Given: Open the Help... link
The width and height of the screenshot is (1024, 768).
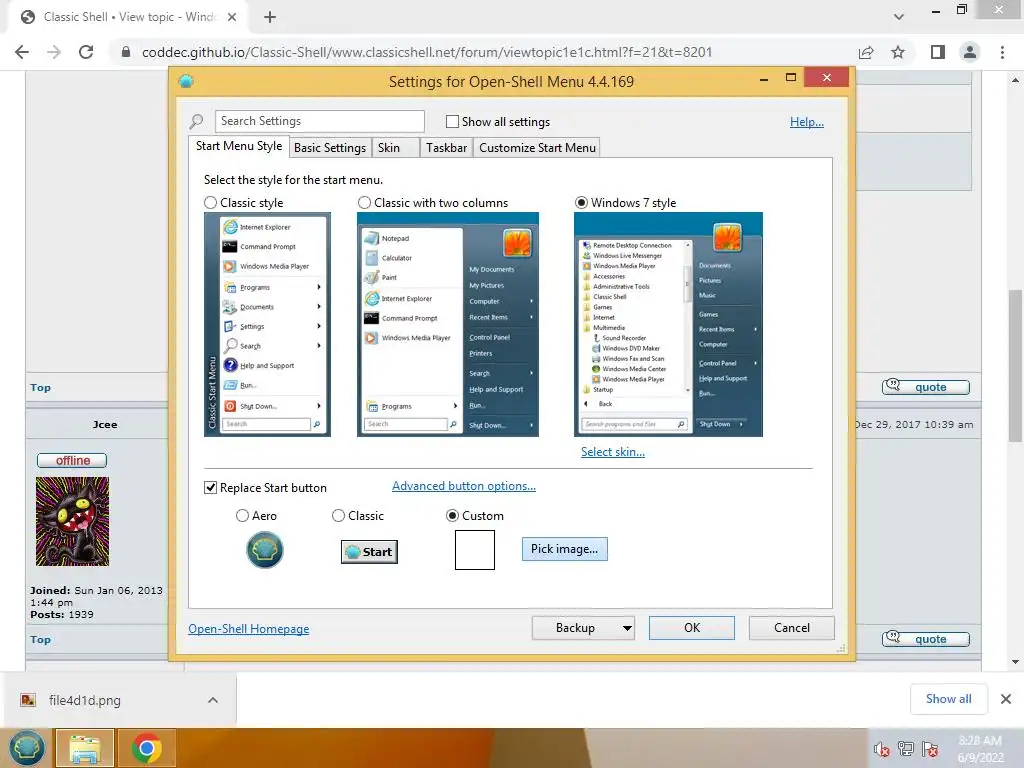Looking at the screenshot, I should coord(807,121).
